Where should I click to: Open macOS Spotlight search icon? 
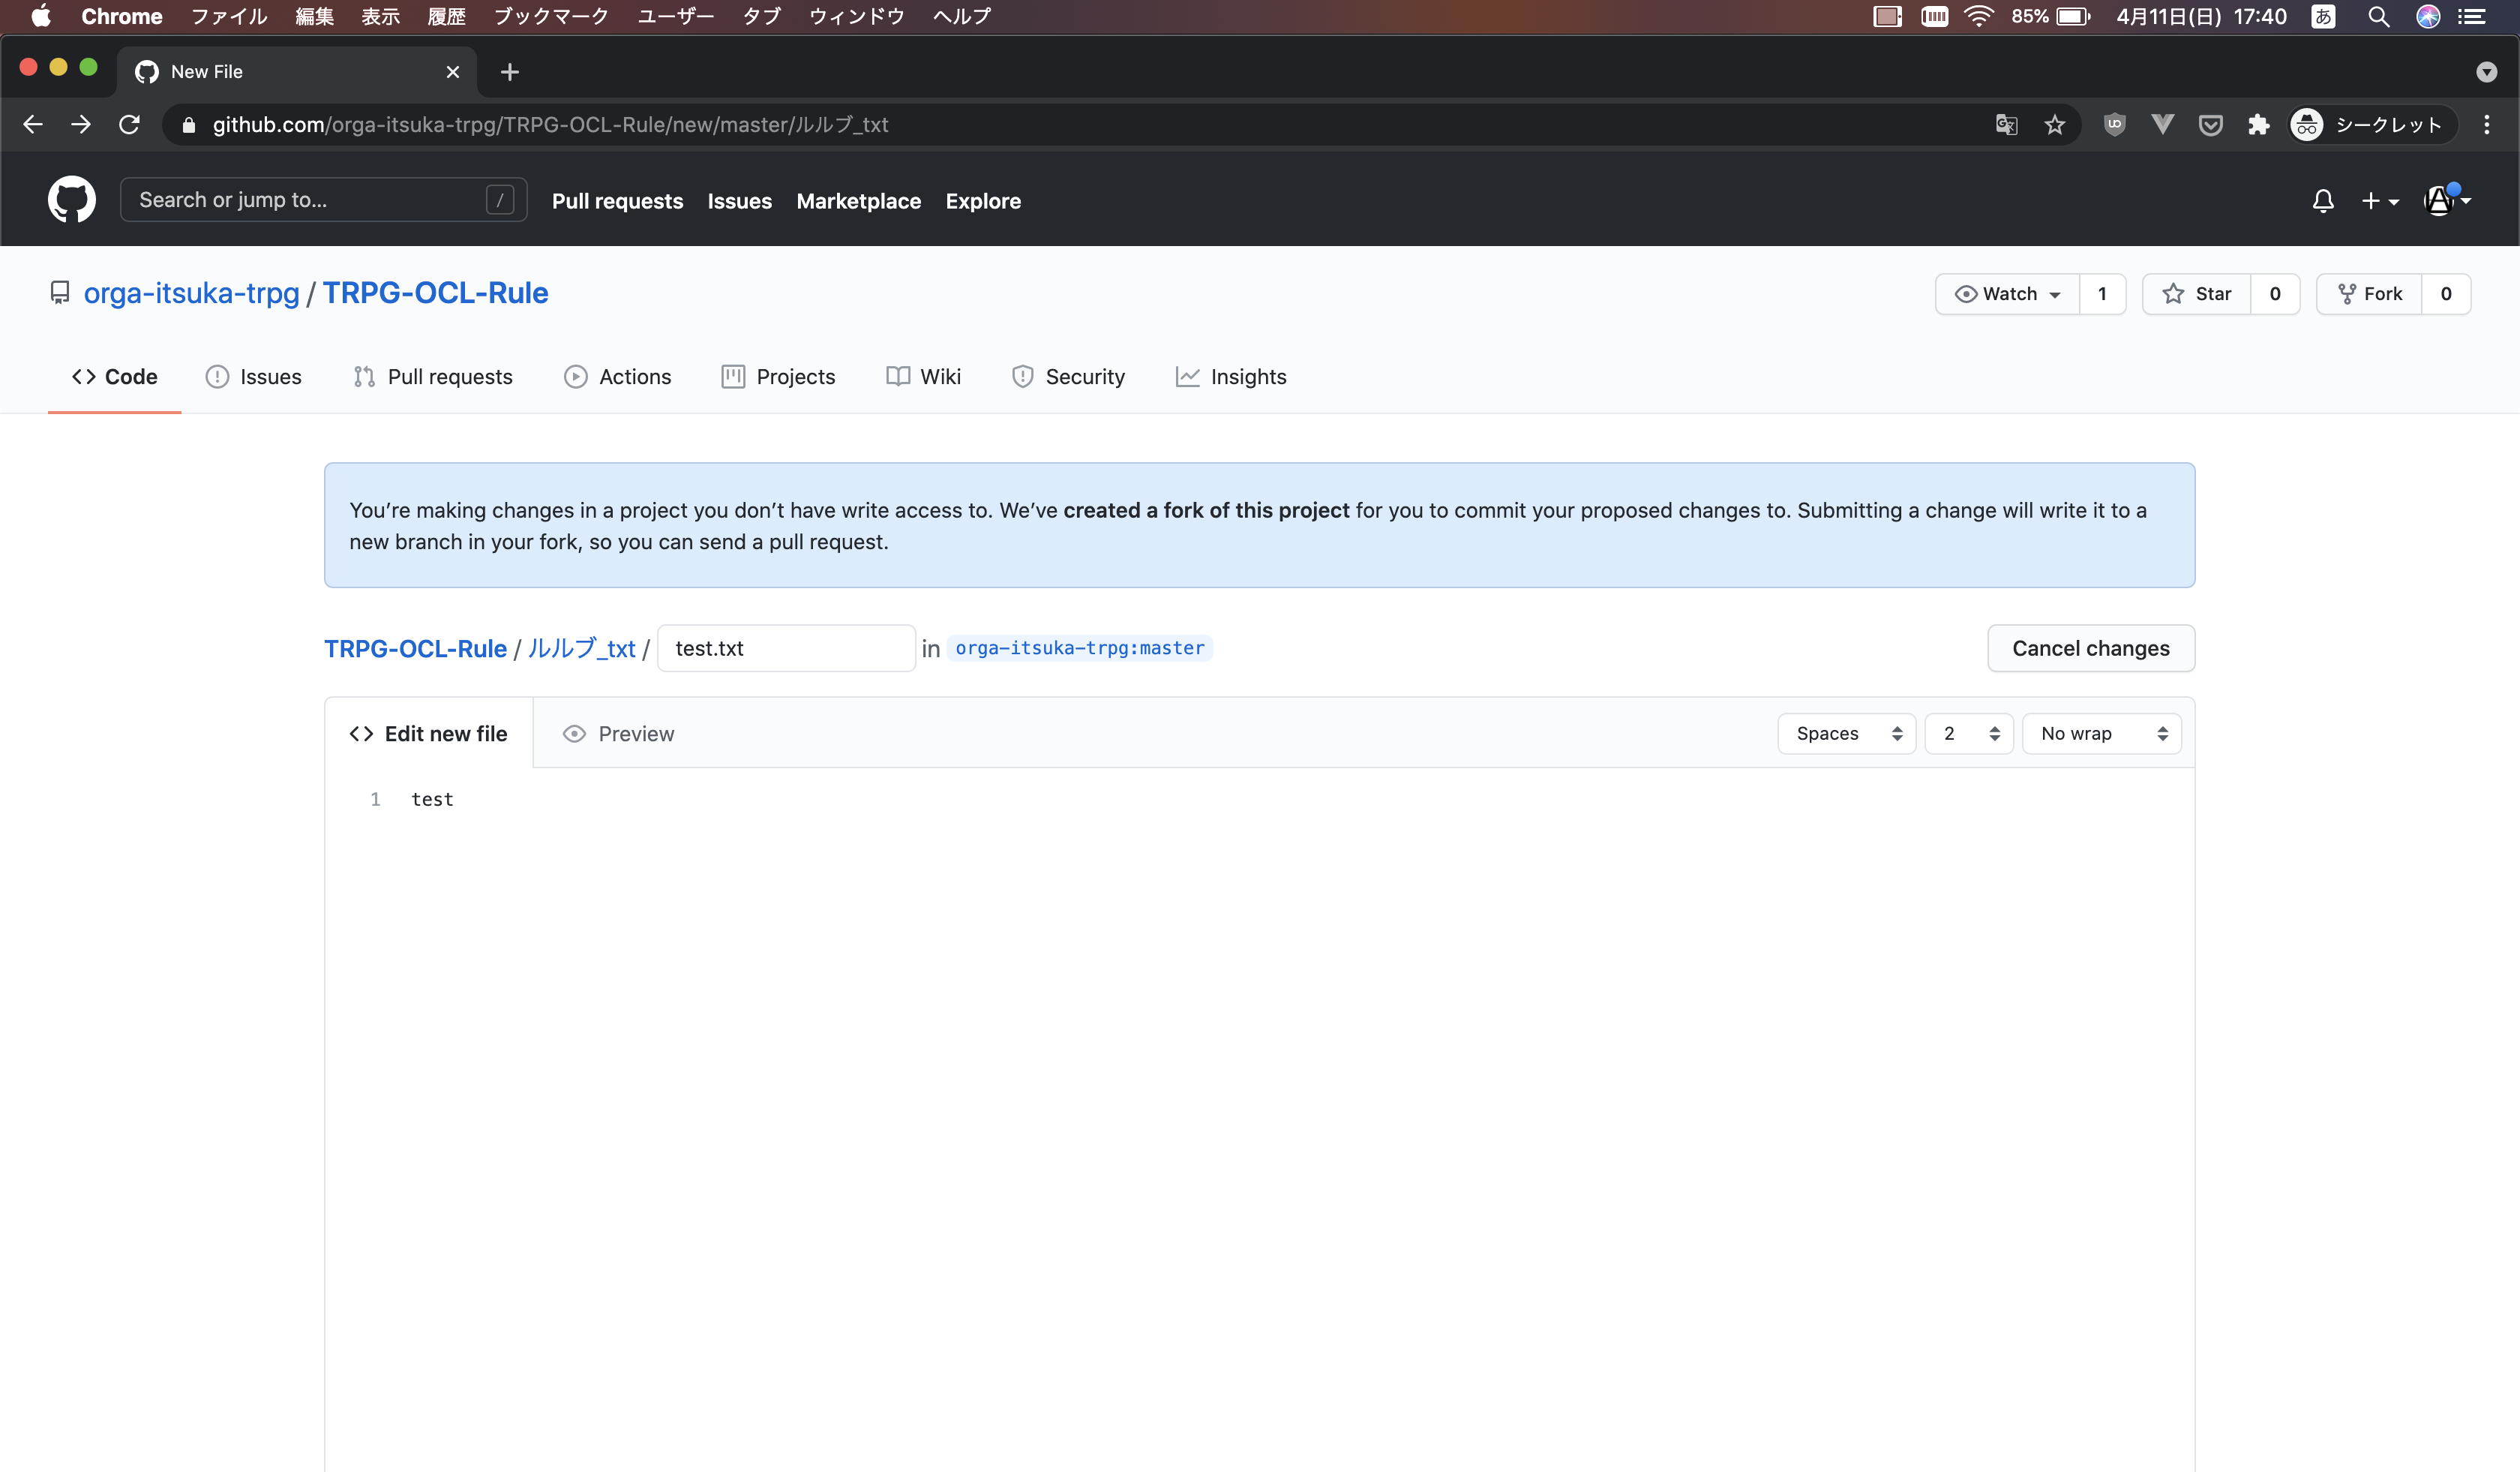click(x=2378, y=17)
